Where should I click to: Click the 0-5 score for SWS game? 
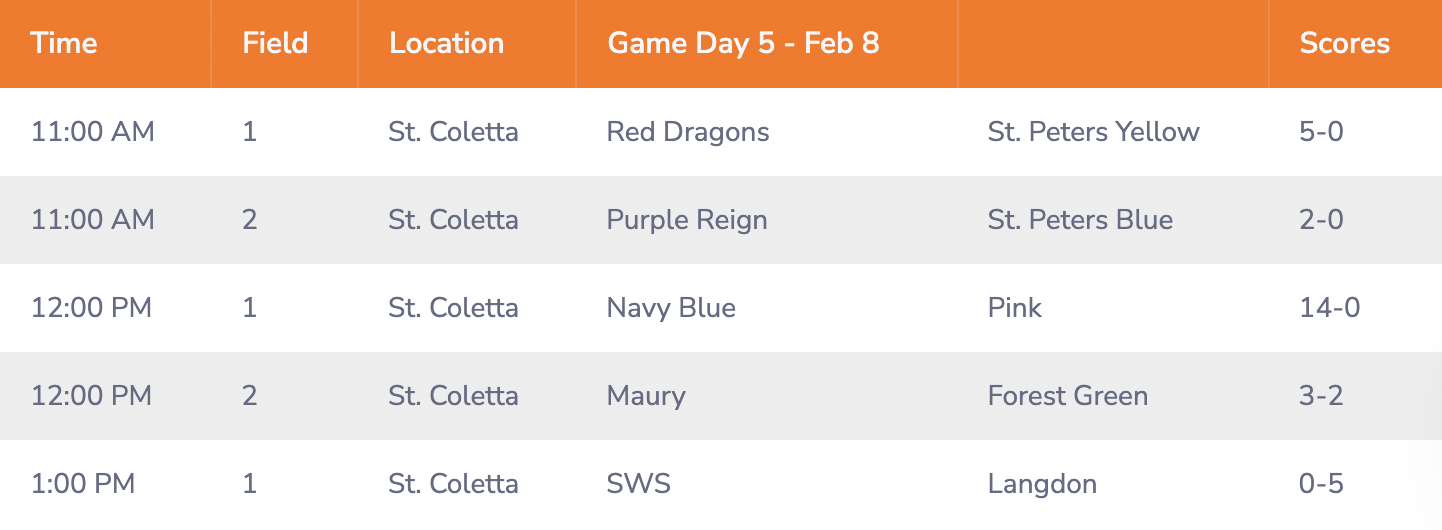[x=1321, y=484]
